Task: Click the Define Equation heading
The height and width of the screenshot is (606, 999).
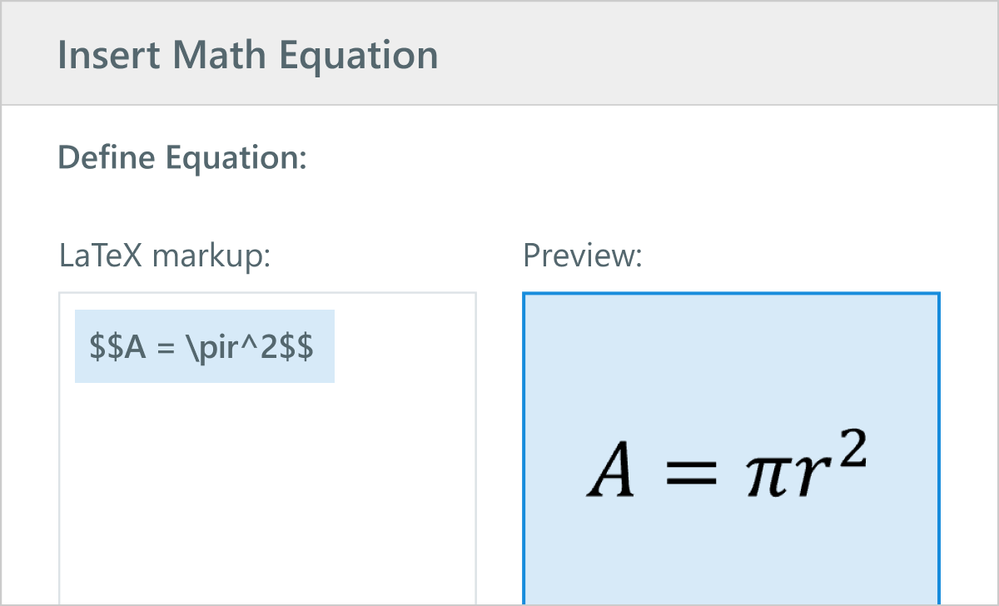Action: tap(182, 157)
